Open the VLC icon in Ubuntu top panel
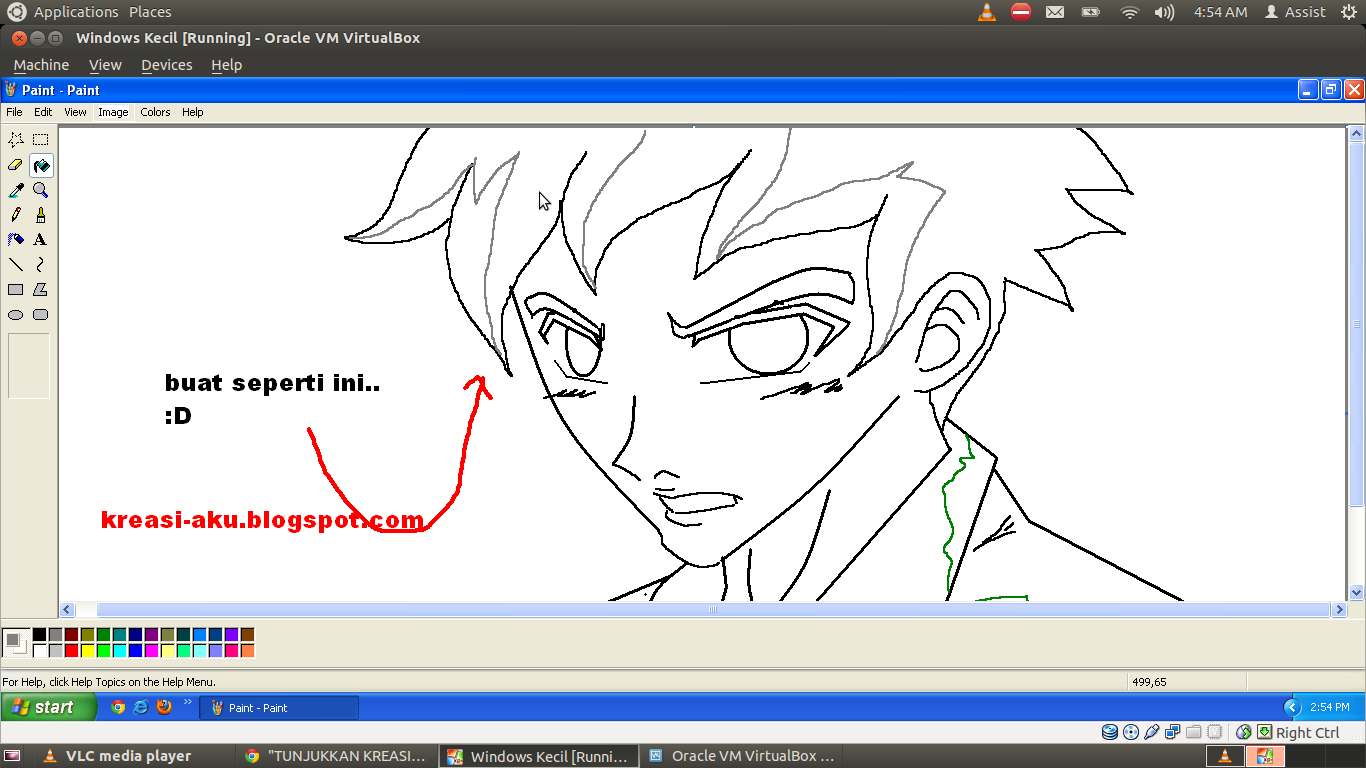 (987, 12)
